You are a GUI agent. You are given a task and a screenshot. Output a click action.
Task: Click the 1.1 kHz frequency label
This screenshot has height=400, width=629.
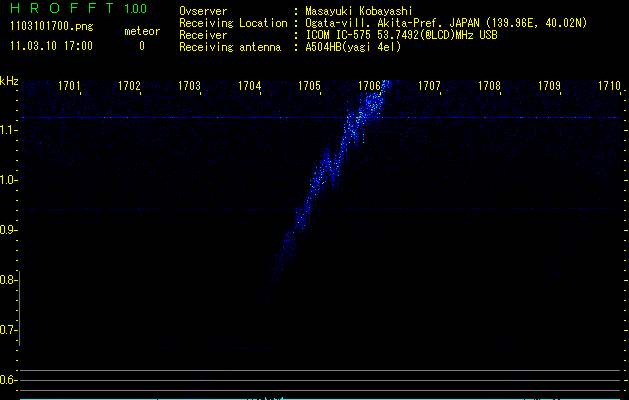click(x=8, y=130)
